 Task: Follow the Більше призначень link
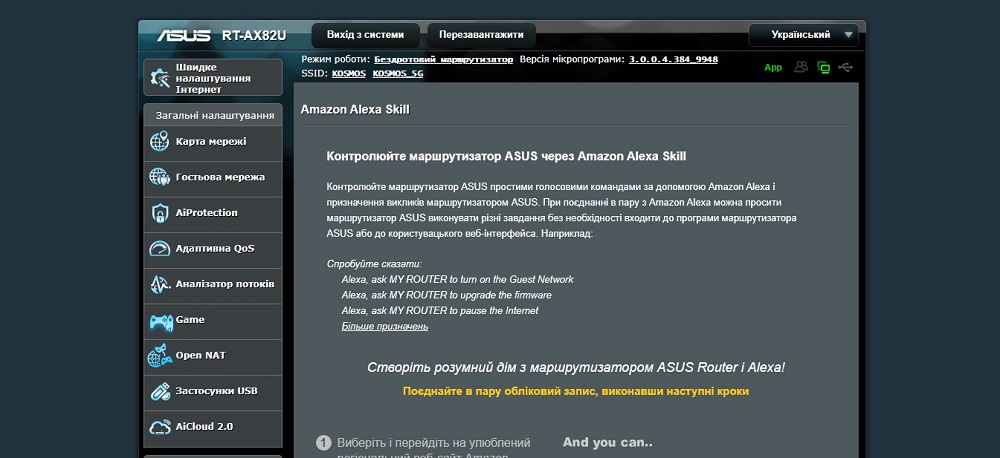click(385, 327)
